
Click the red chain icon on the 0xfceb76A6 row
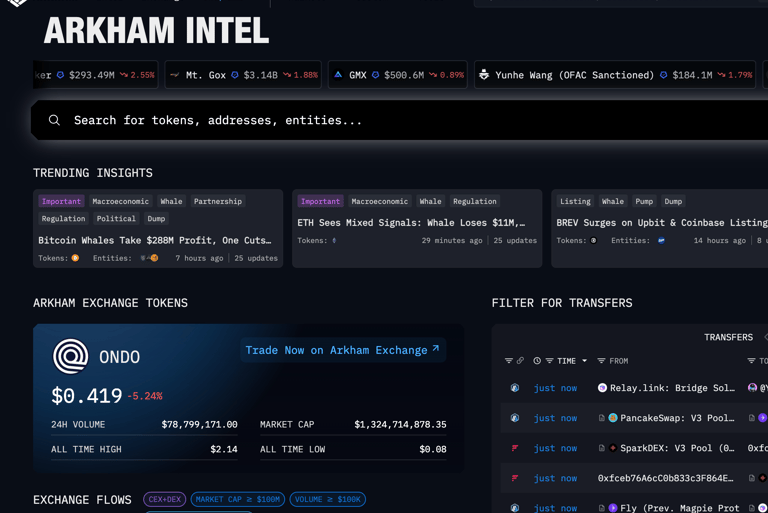[515, 478]
